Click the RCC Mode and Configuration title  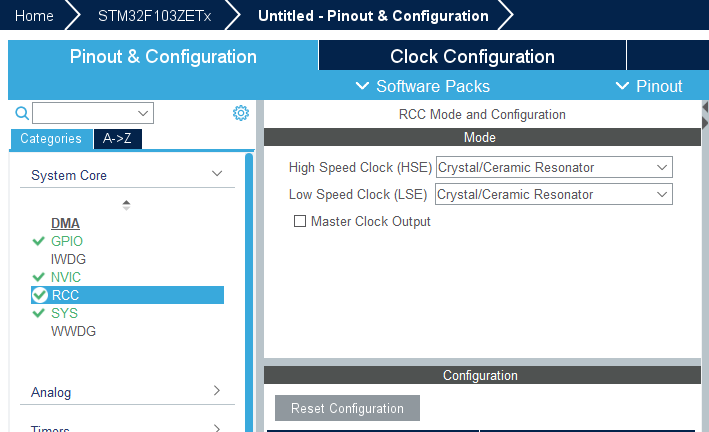pyautogui.click(x=482, y=114)
